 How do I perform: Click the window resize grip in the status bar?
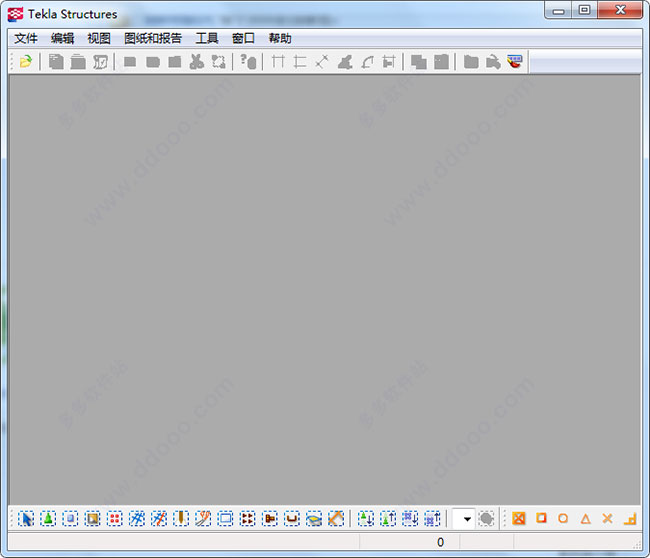(637, 545)
